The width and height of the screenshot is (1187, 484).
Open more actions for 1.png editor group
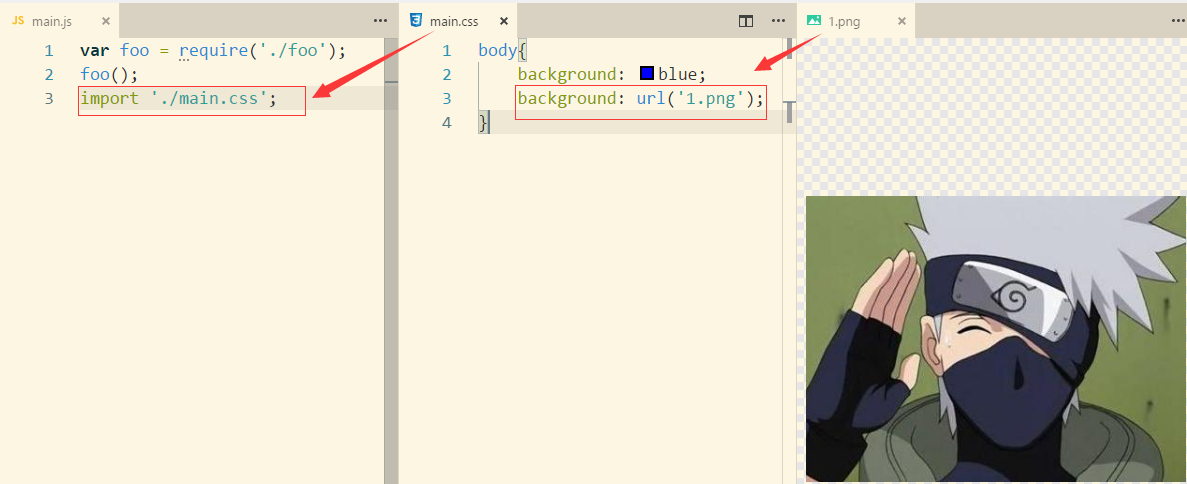click(x=1176, y=21)
